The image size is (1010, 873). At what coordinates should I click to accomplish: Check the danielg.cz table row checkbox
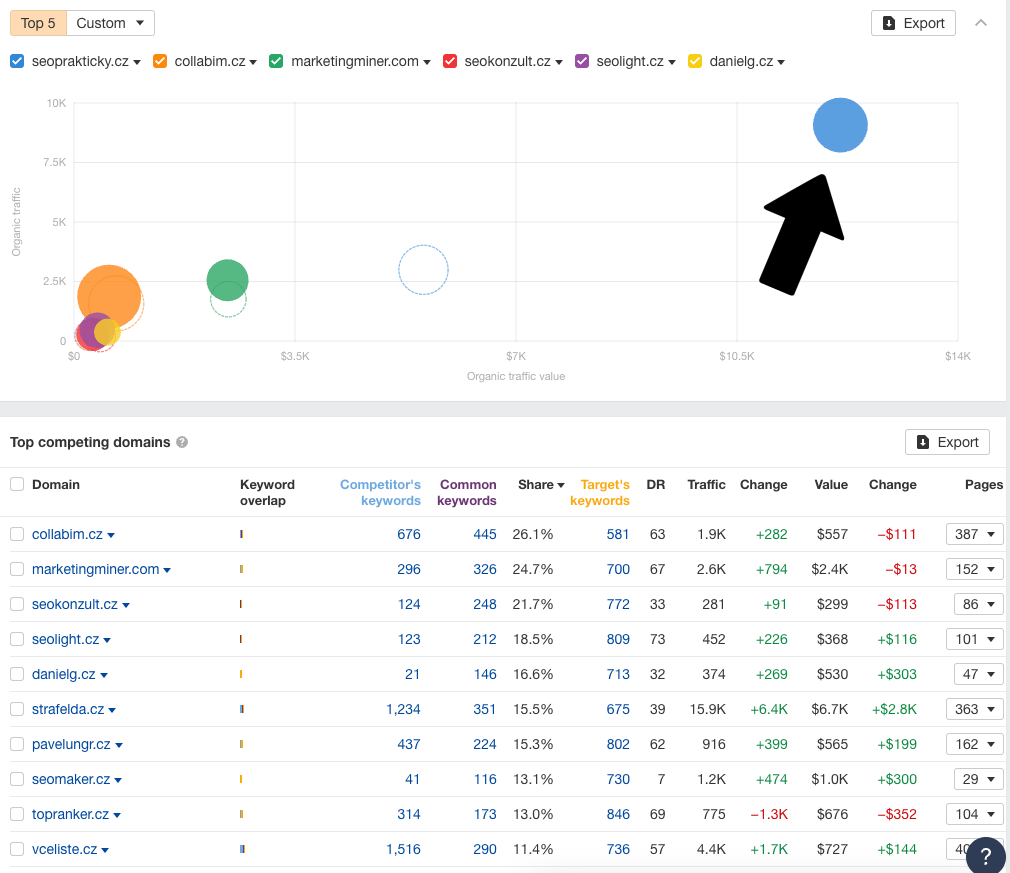click(17, 674)
